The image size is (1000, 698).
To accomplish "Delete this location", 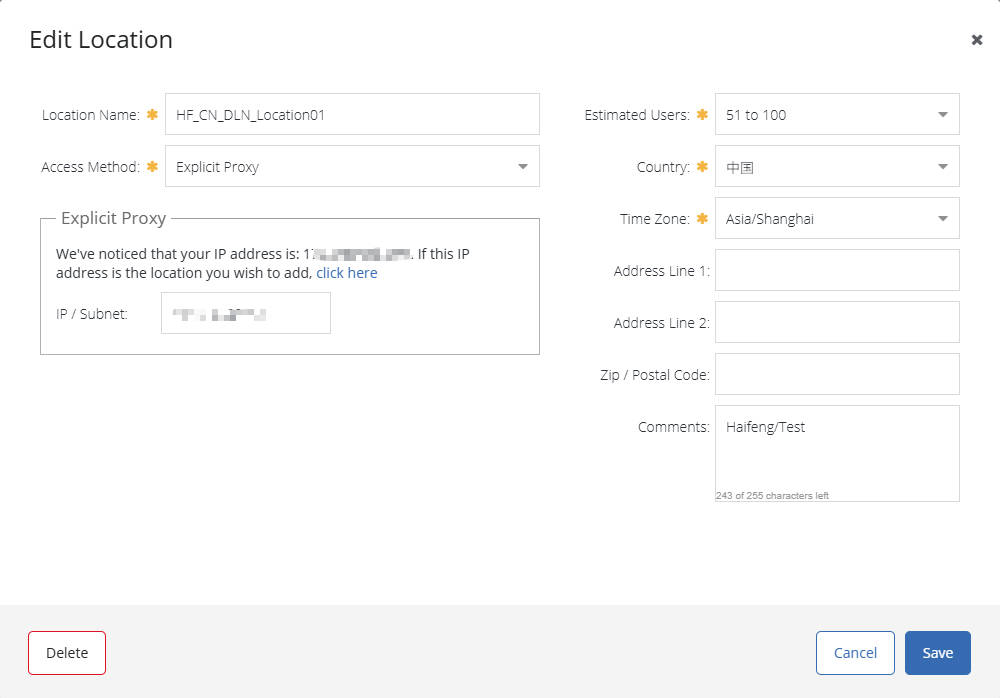I will pyautogui.click(x=67, y=653).
